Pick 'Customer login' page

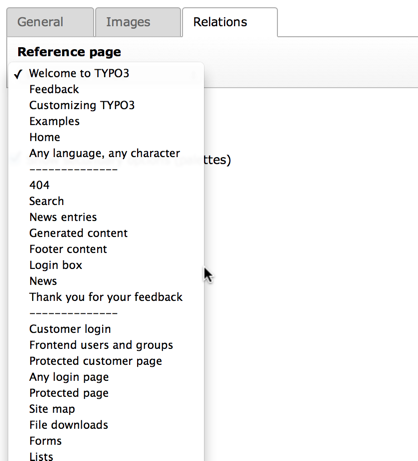tap(106, 329)
